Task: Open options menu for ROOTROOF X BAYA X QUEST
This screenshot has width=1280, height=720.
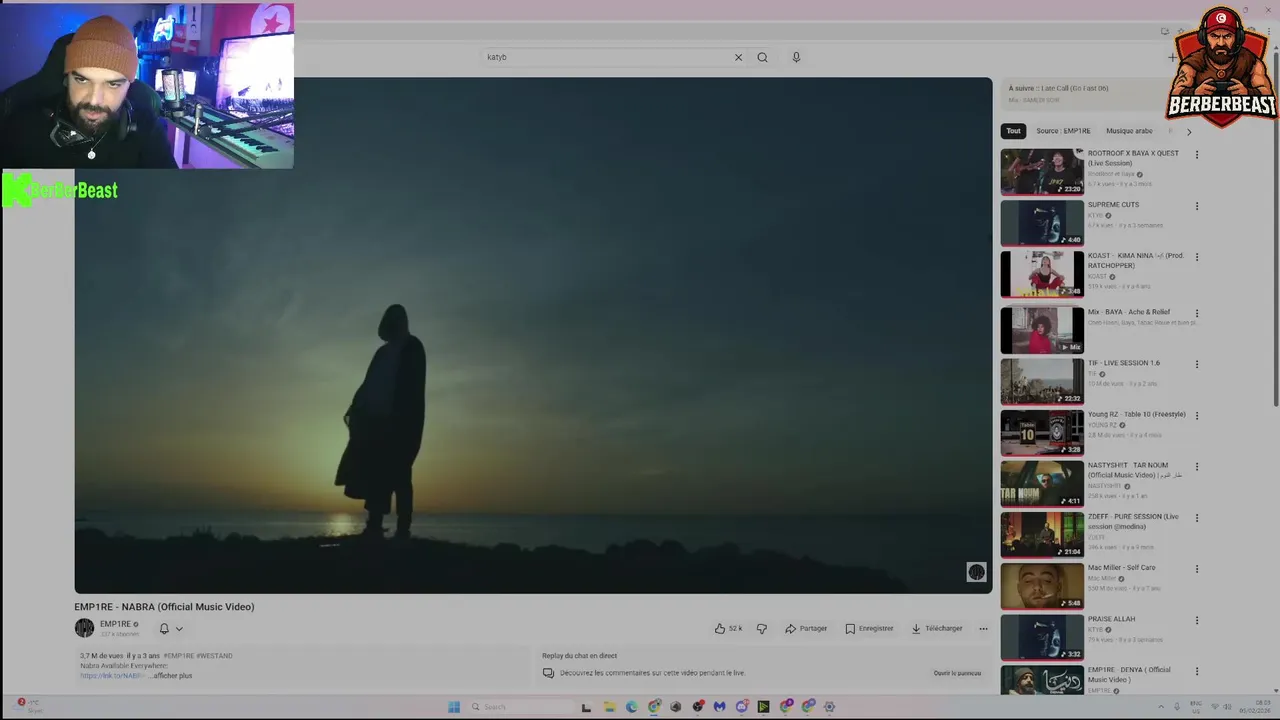Action: [1196, 155]
